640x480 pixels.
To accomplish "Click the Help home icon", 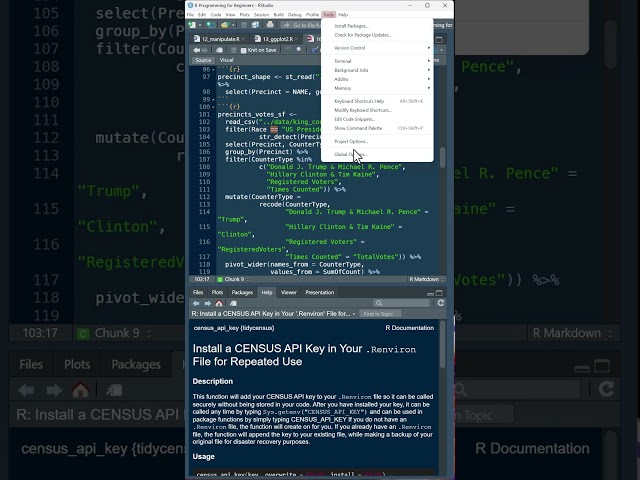I will (x=219, y=303).
